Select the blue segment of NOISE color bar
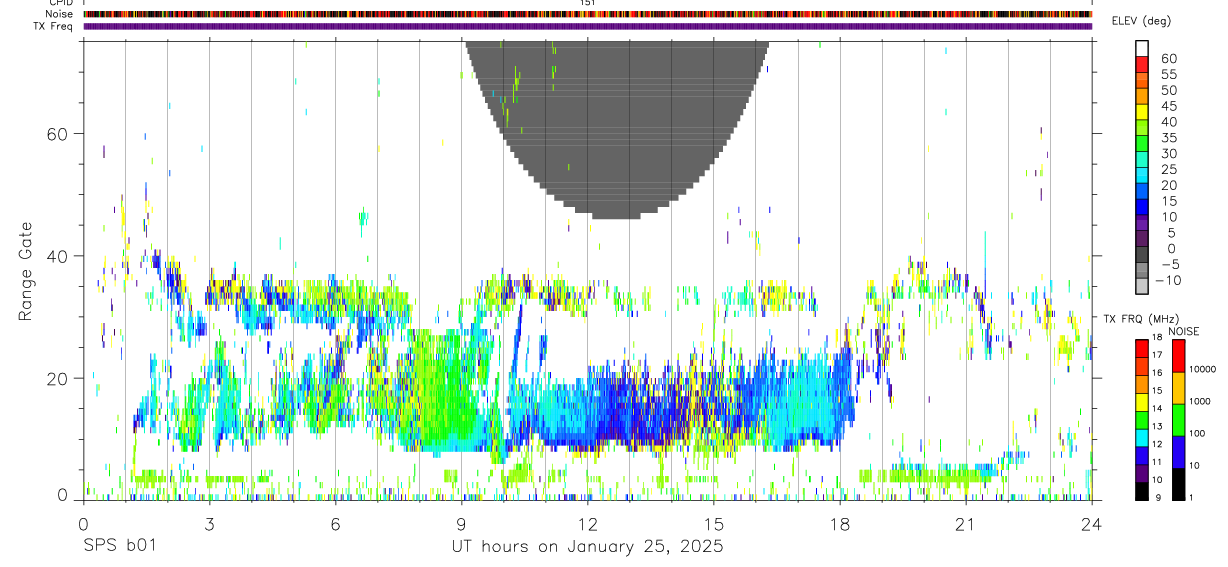Screen dimensions: 1228x567 [x=1177, y=452]
